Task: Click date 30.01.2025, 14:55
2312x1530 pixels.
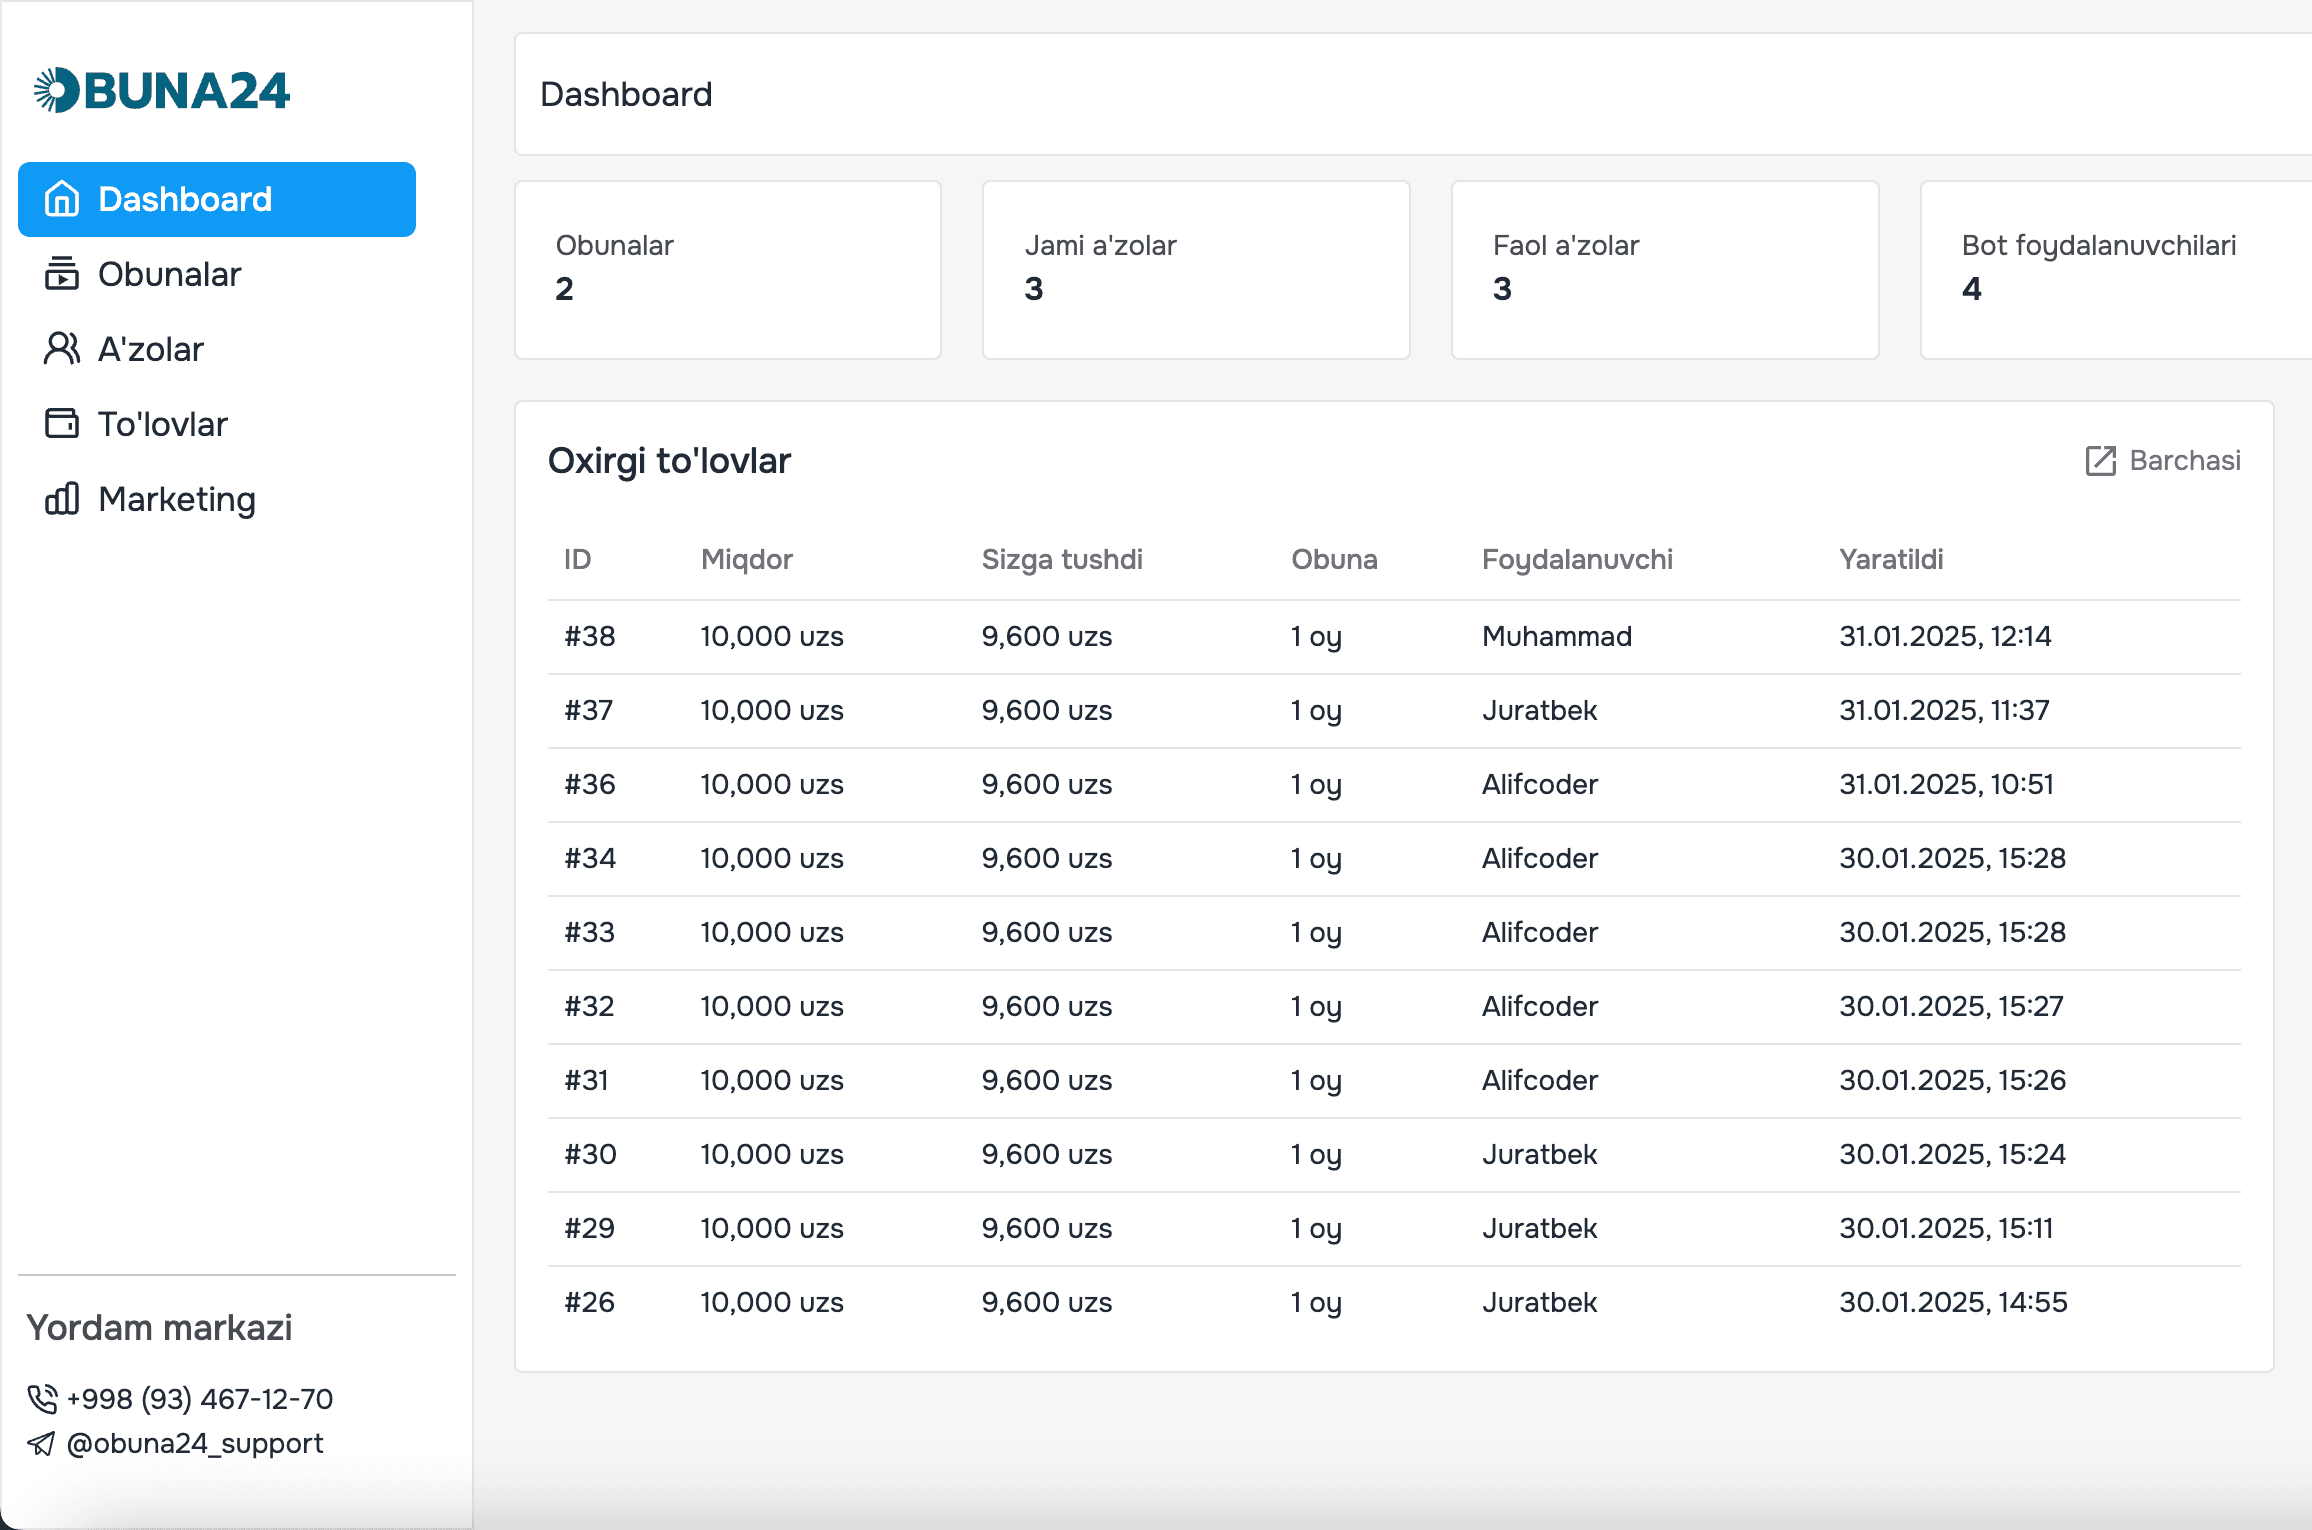Action: pyautogui.click(x=1953, y=1302)
